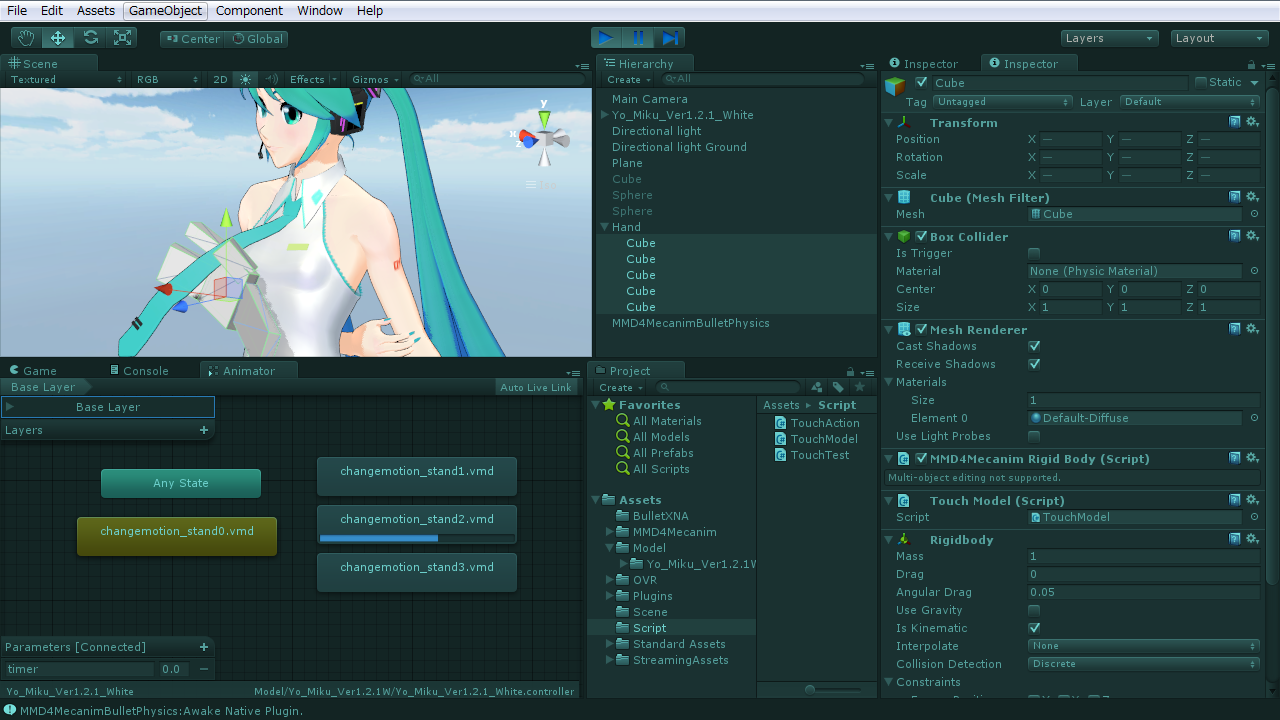
Task: Switch pivot mode using the Center button
Action: tap(190, 39)
